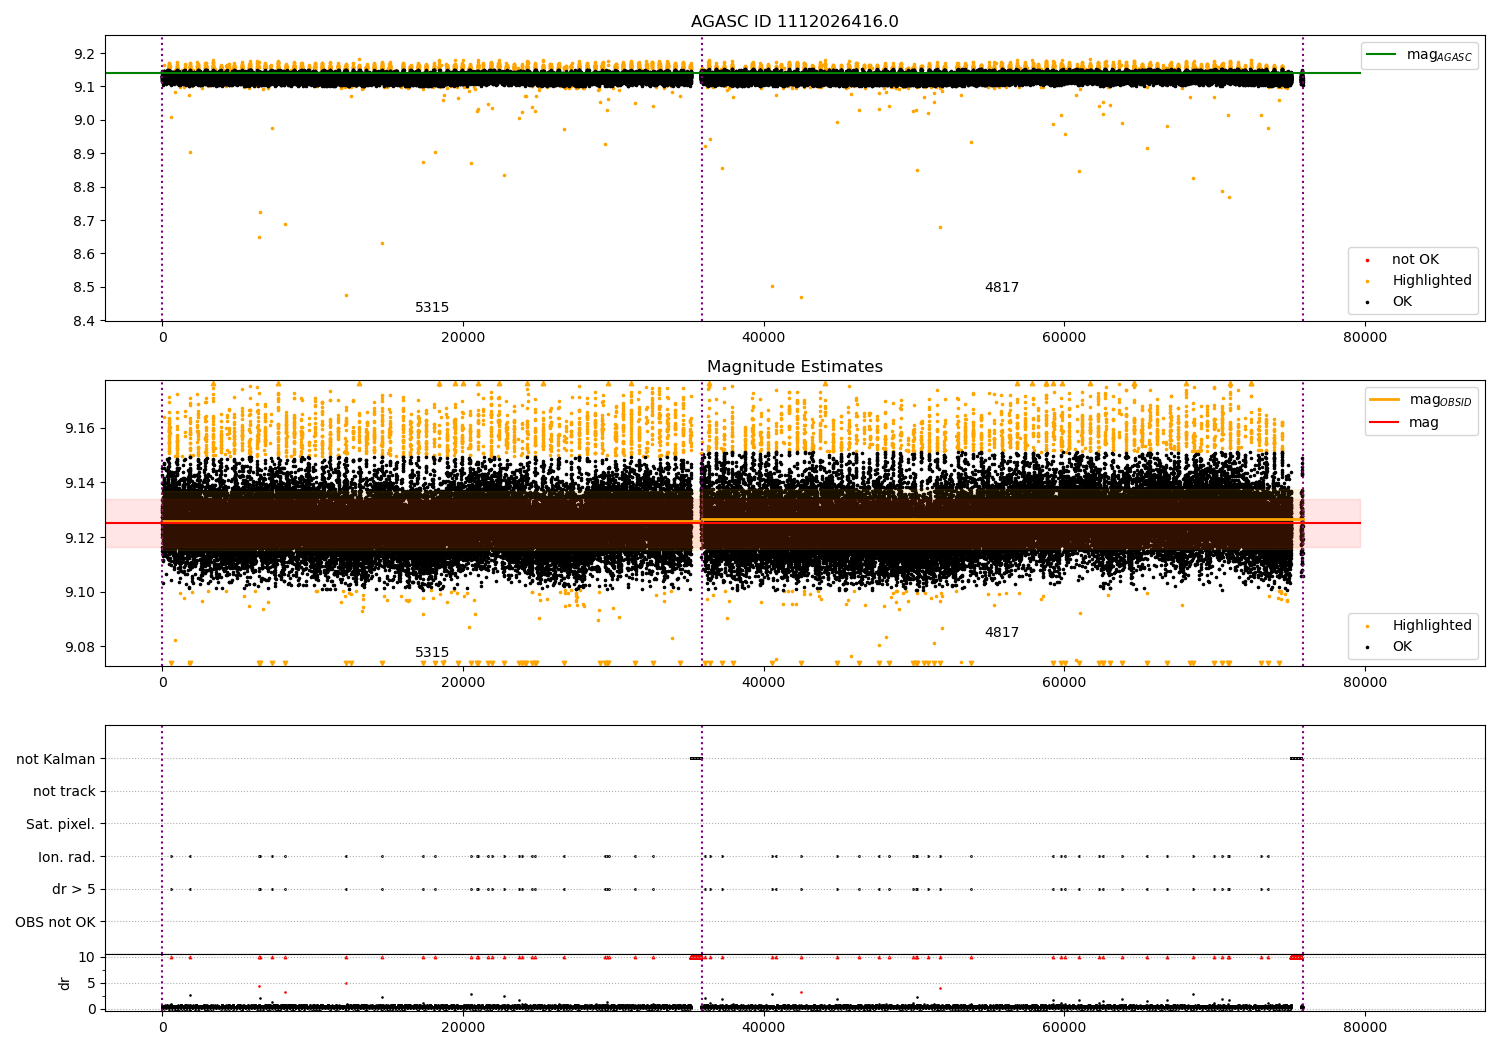The image size is (1500, 1050).
Task: Click the 'Sat. pixel.' row label
Action: point(61,824)
